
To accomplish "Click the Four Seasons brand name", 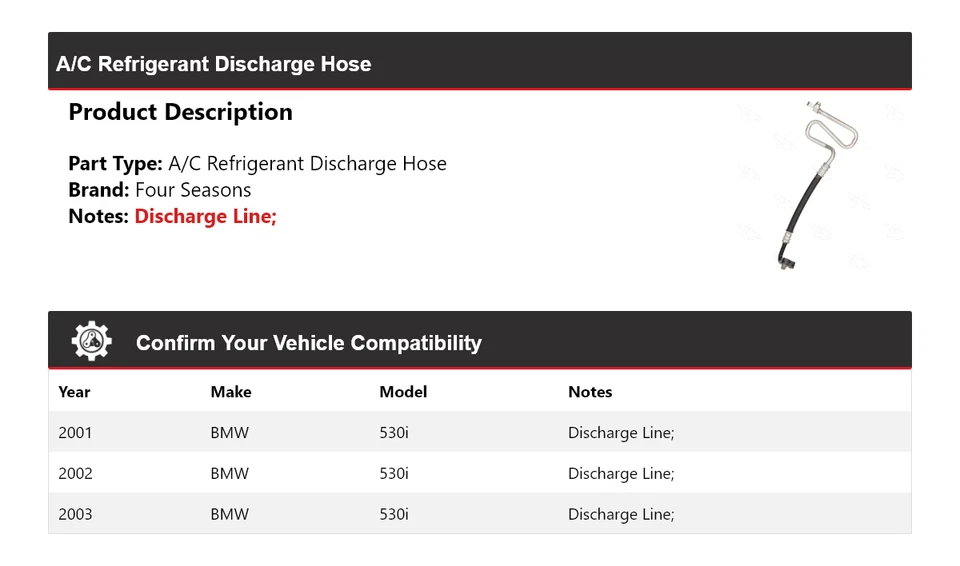I will point(193,190).
